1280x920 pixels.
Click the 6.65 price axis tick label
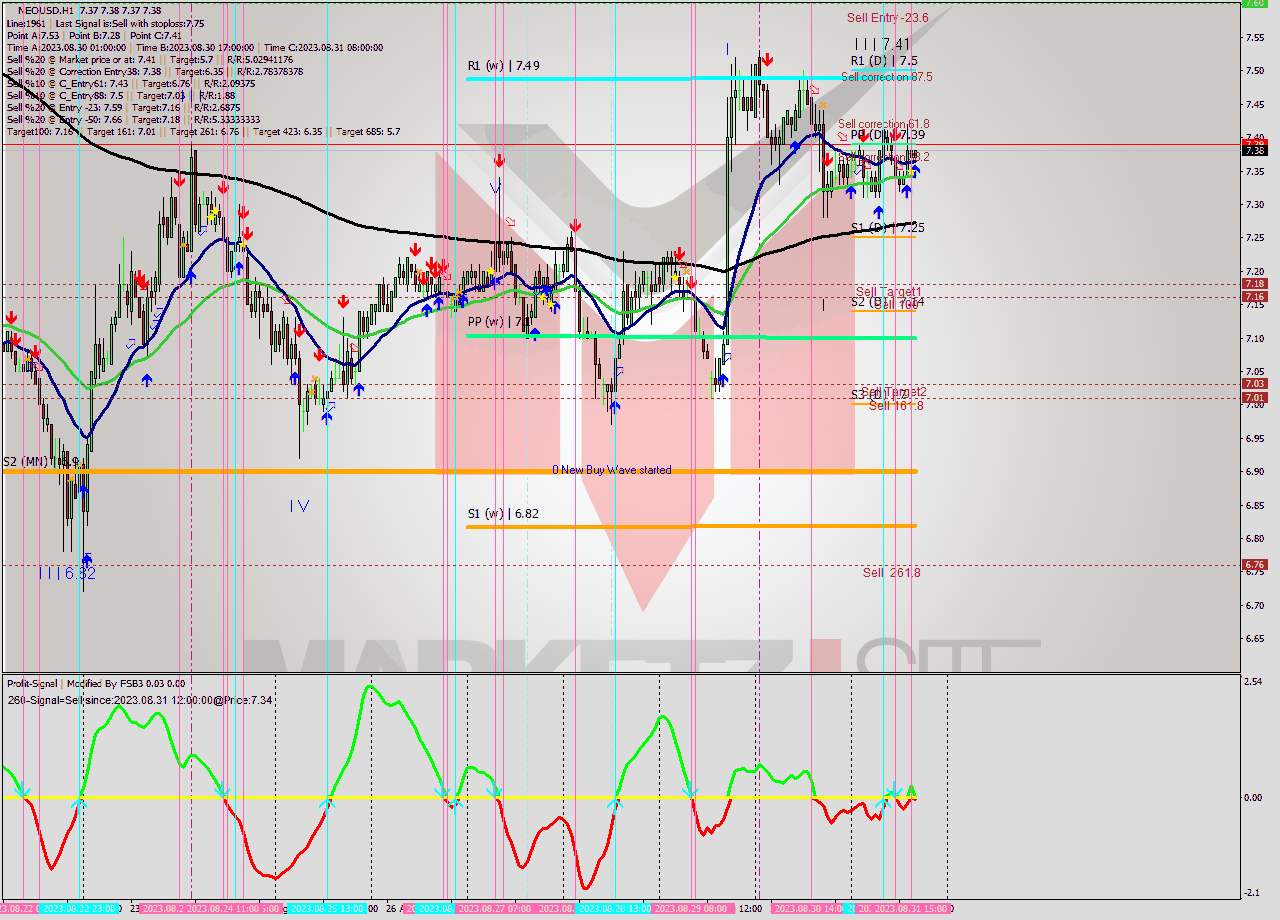pyautogui.click(x=1255, y=638)
